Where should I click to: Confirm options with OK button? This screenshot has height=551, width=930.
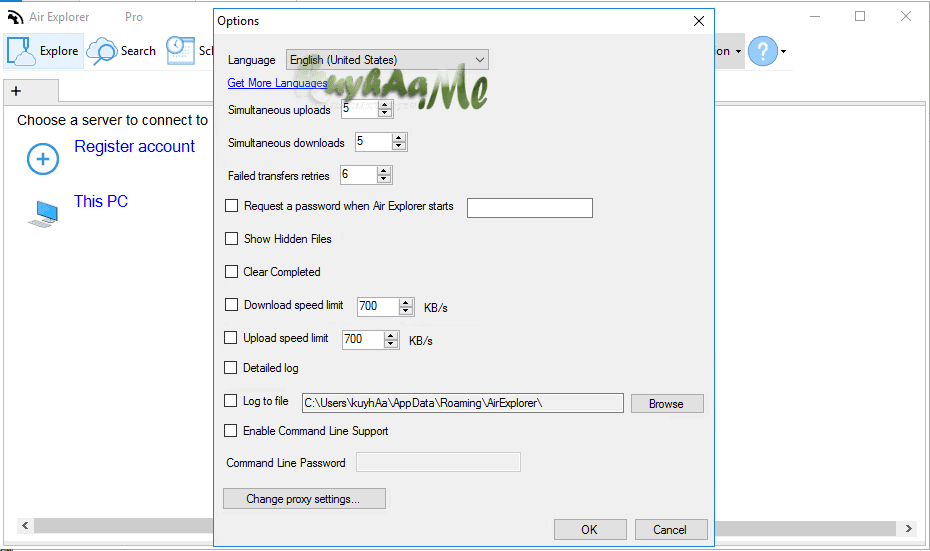click(x=590, y=530)
